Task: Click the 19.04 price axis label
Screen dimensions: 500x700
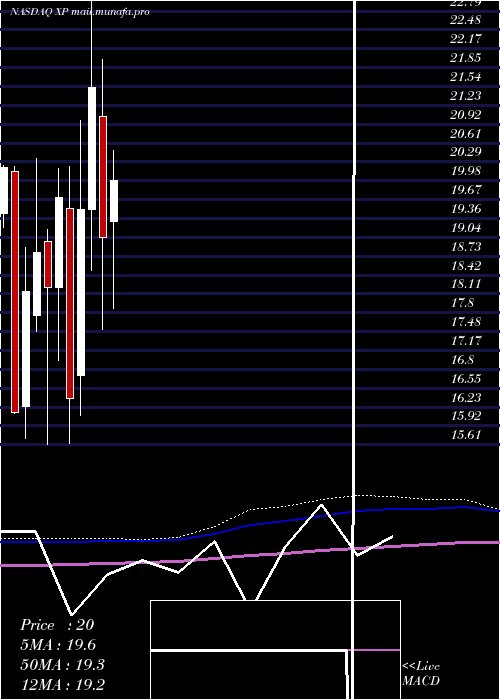Action: point(466,228)
